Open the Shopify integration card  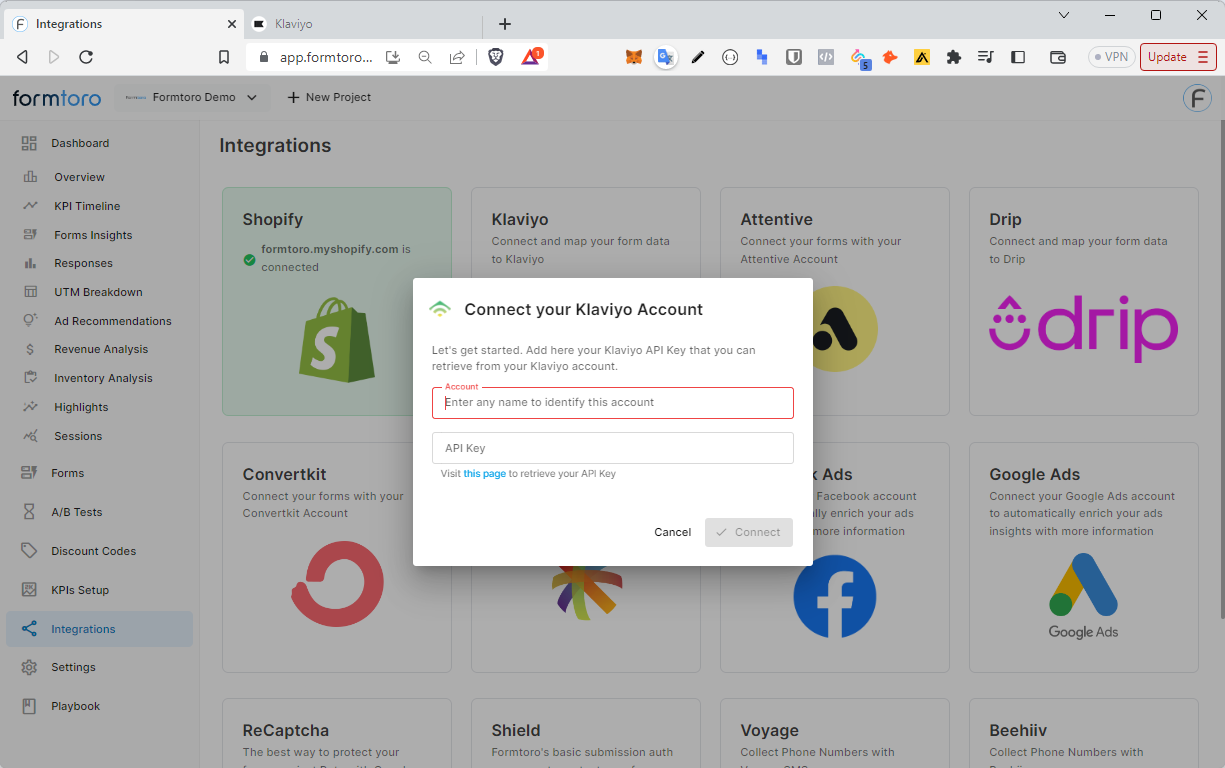pos(337,301)
